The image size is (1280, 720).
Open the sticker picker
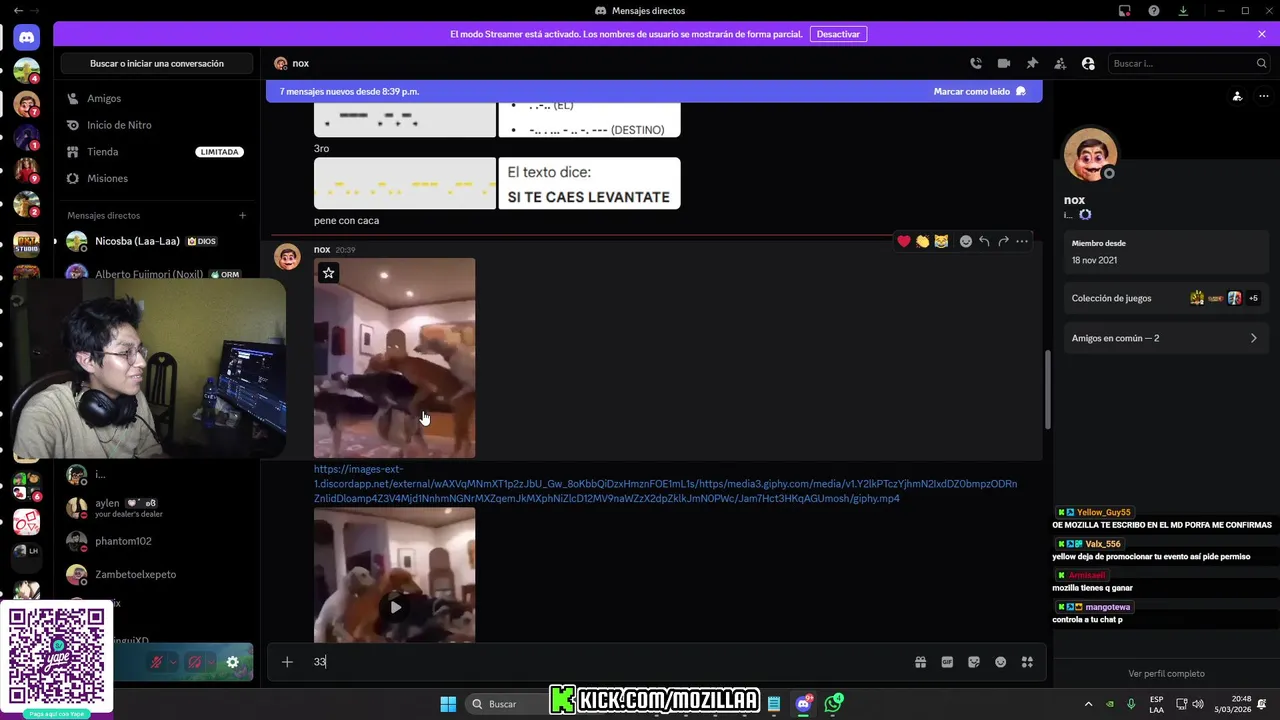pyautogui.click(x=974, y=662)
